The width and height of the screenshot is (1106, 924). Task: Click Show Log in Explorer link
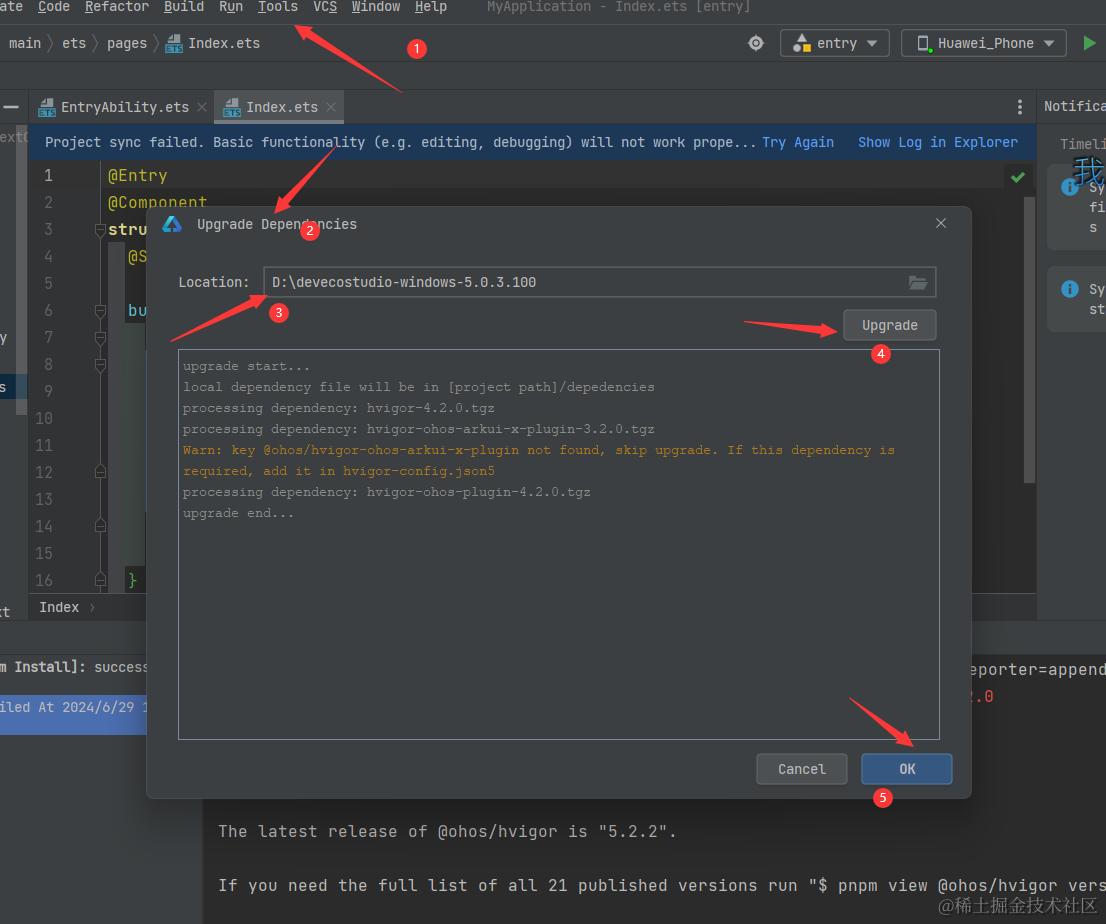937,142
